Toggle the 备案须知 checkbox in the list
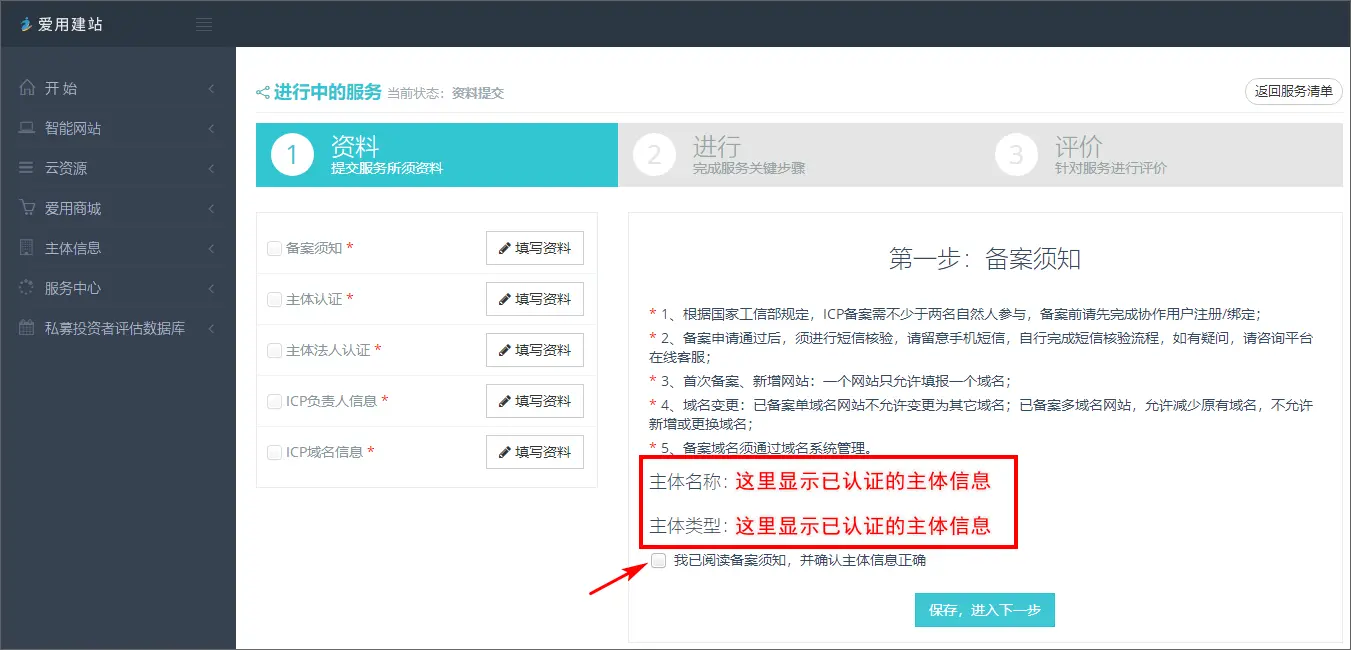The height and width of the screenshot is (650, 1351). [274, 248]
